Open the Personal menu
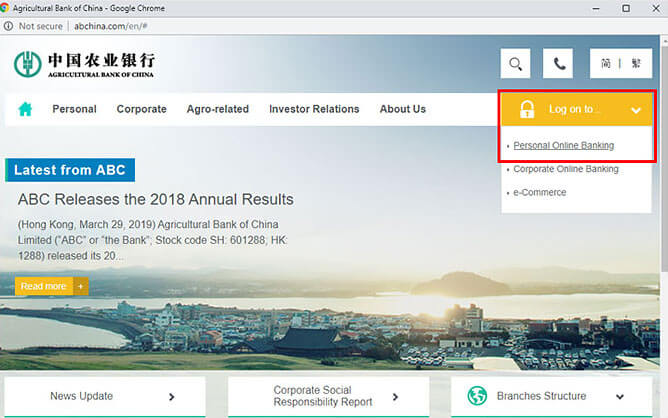The height and width of the screenshot is (418, 668). click(x=74, y=109)
